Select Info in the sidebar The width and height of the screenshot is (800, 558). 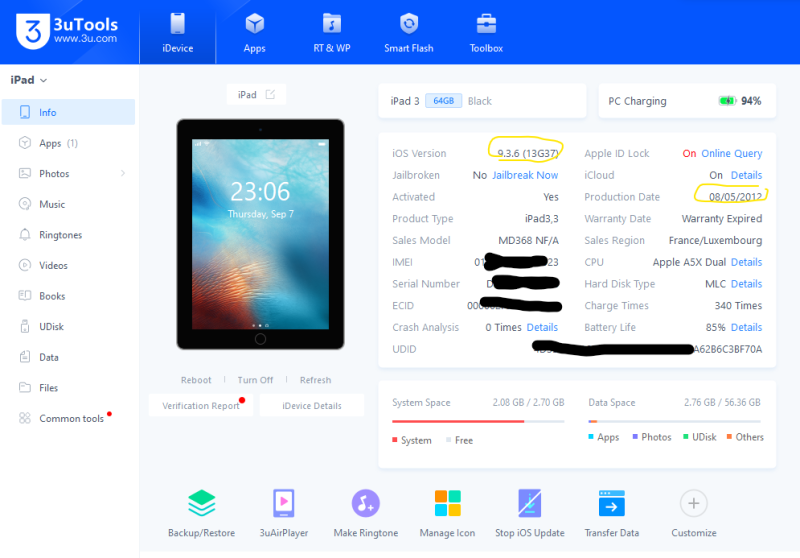click(x=68, y=112)
